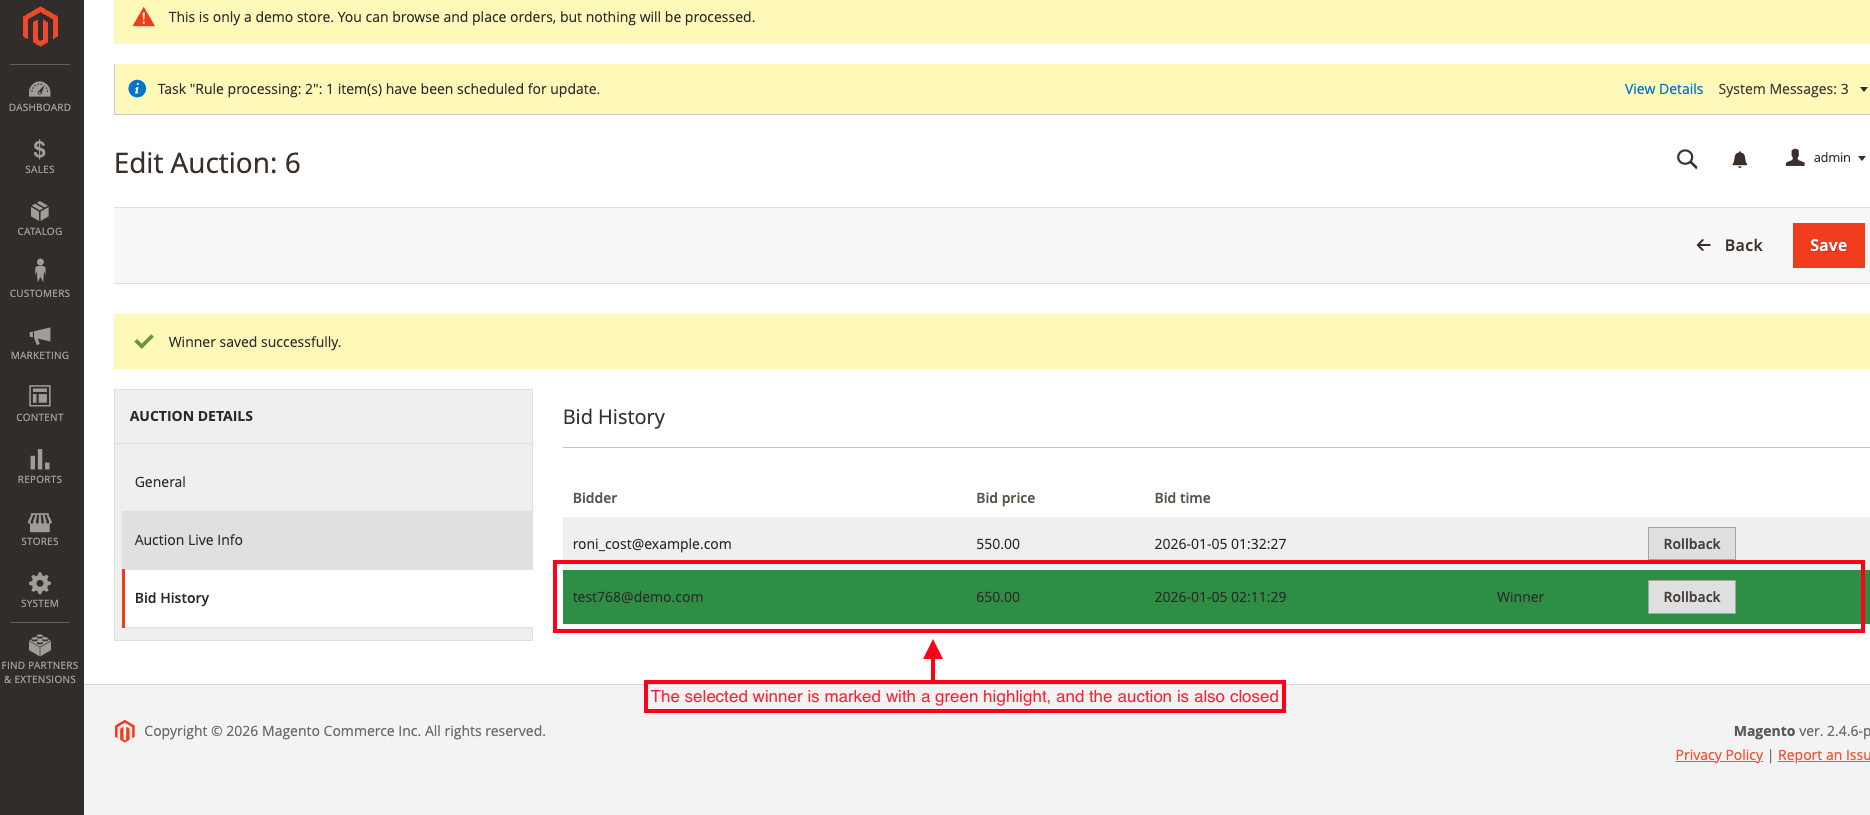
Task: Open the Privacy Policy link
Action: pyautogui.click(x=1719, y=755)
